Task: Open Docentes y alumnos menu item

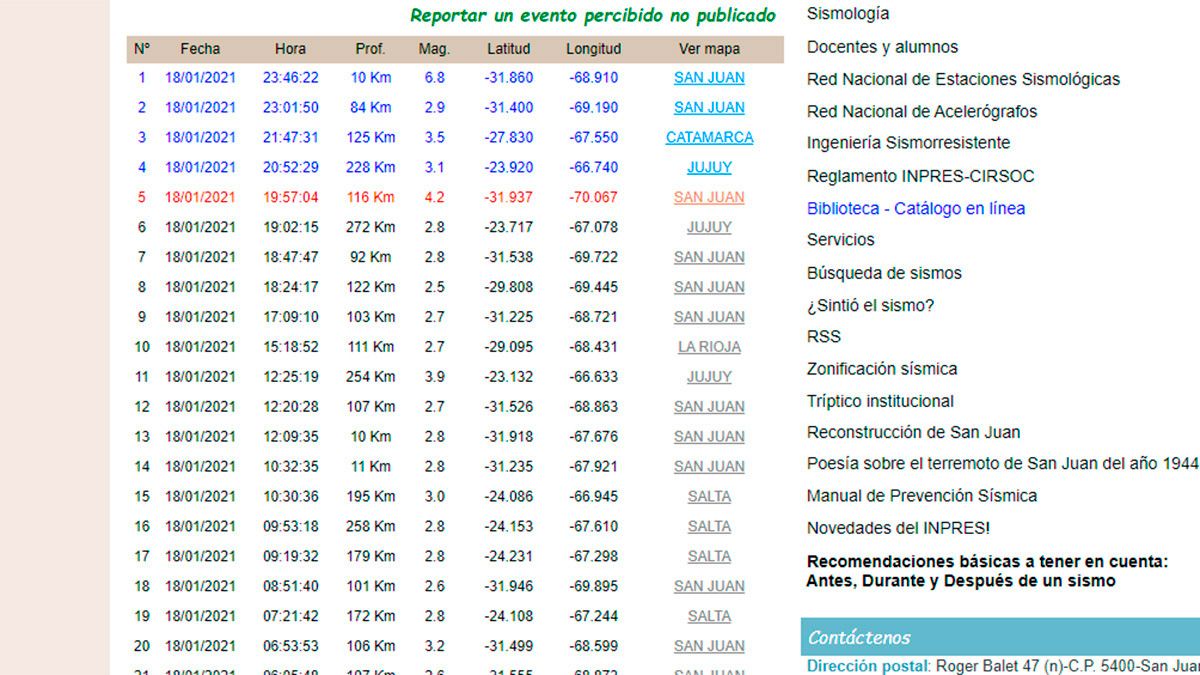Action: (x=882, y=47)
